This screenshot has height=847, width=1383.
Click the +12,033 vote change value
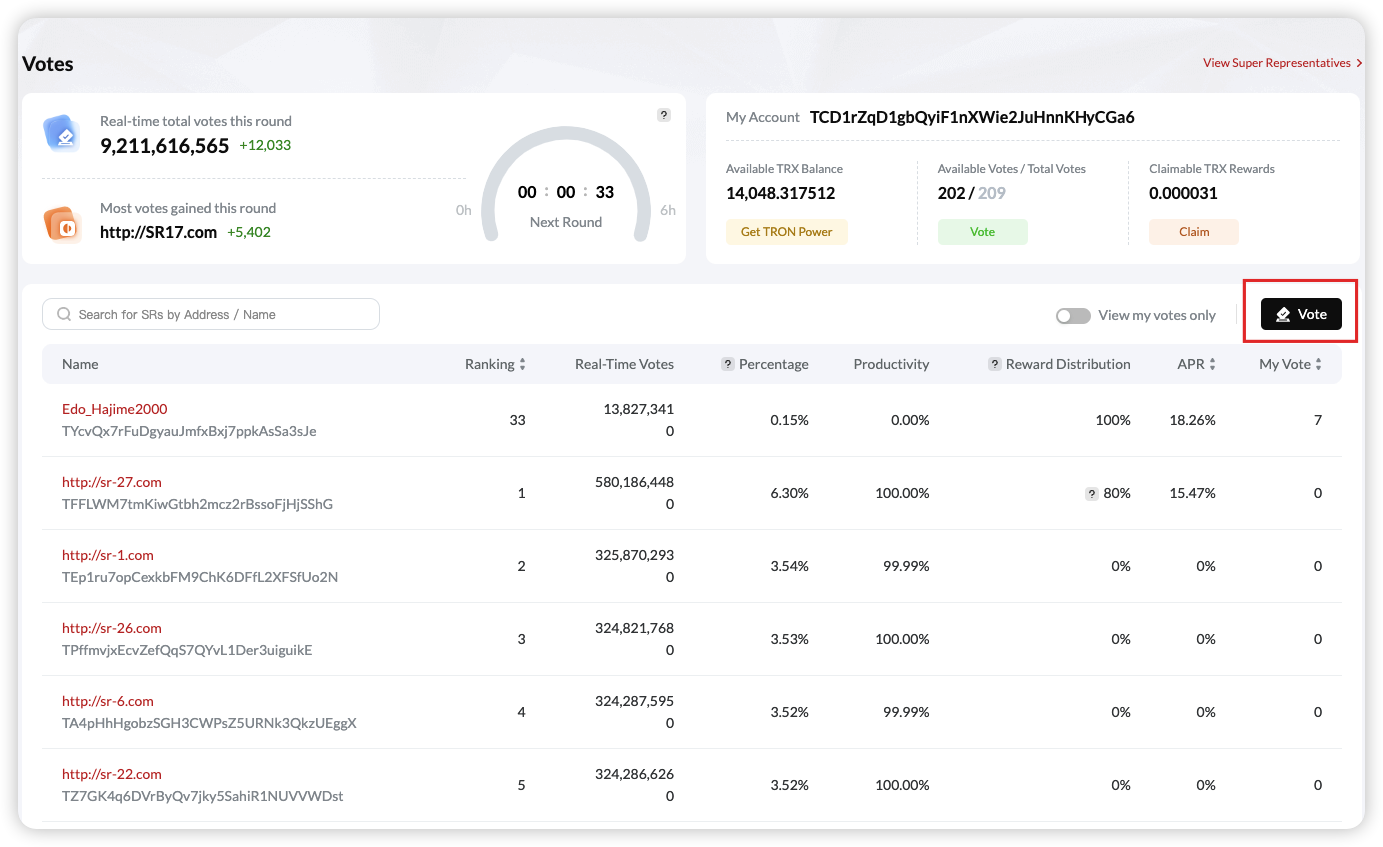265,145
